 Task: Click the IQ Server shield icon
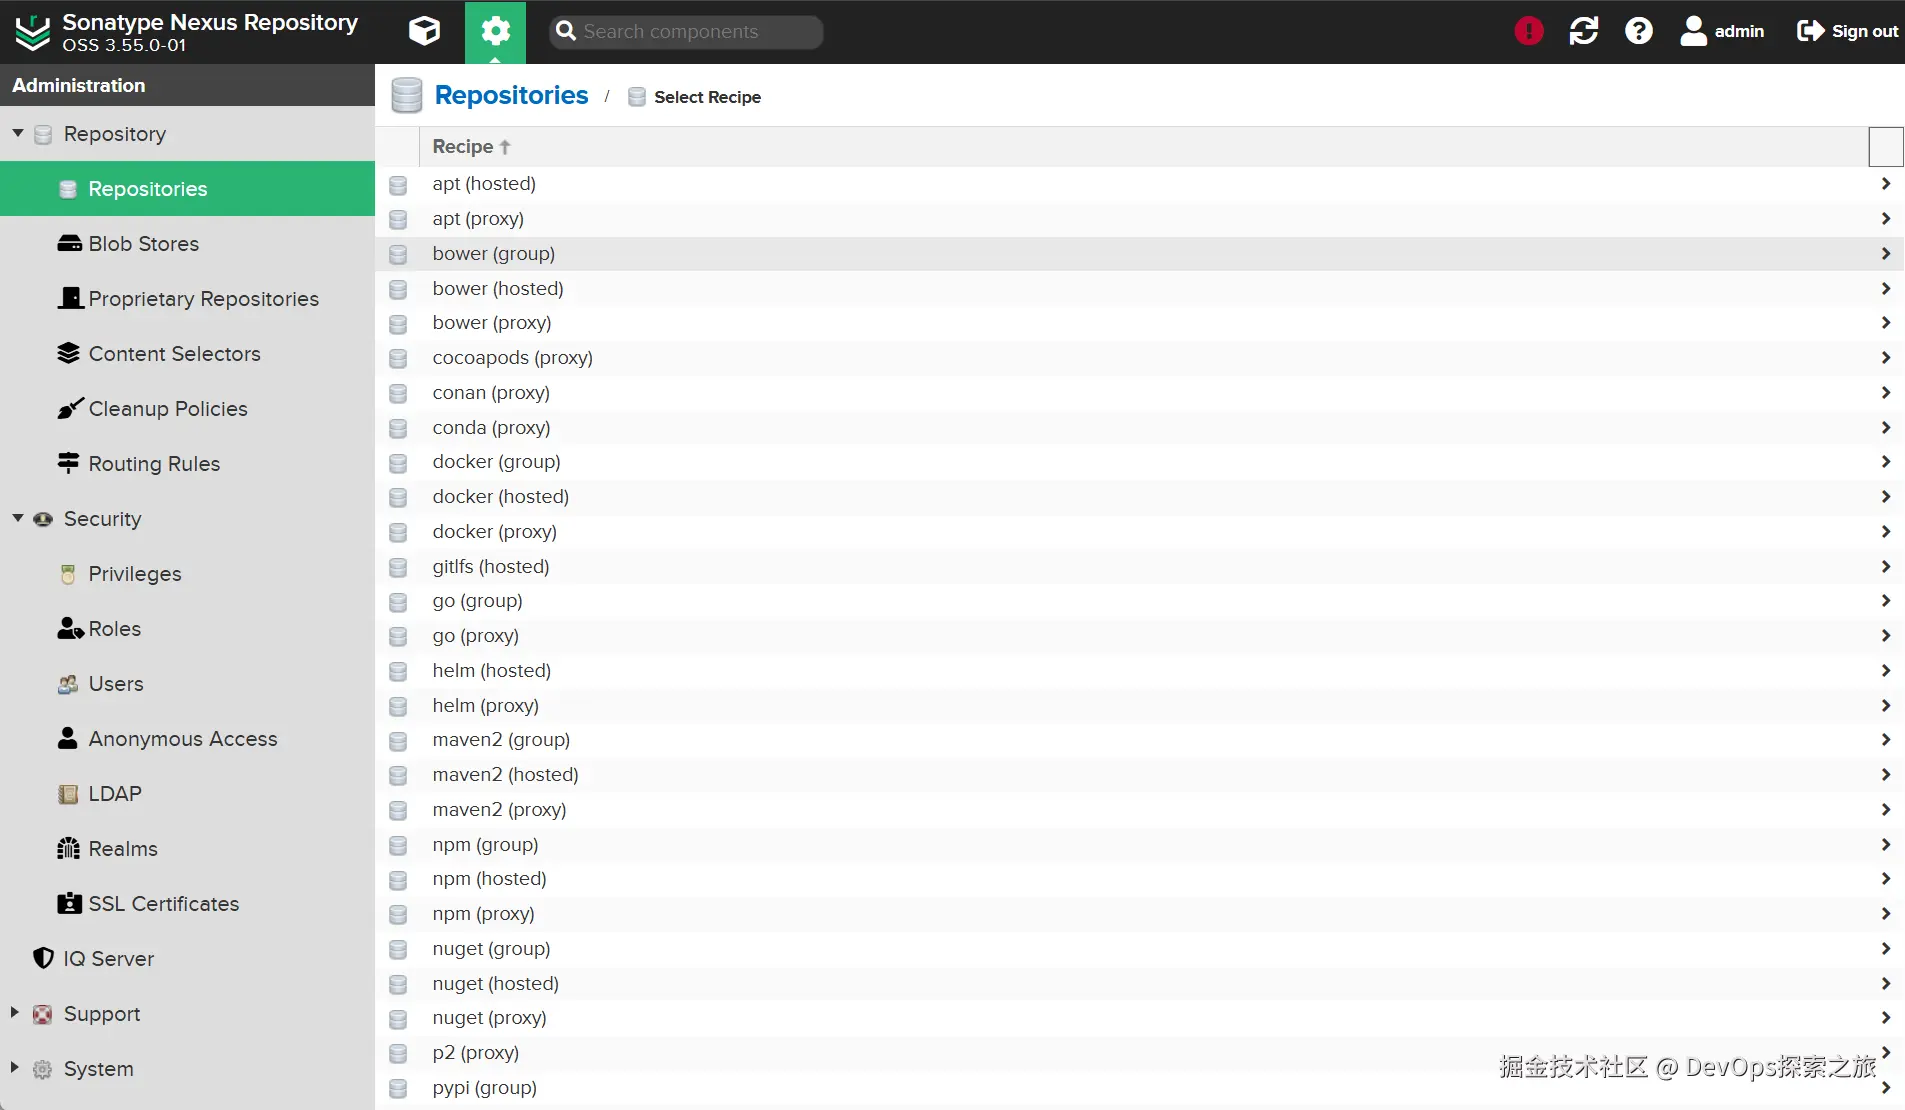(x=43, y=958)
